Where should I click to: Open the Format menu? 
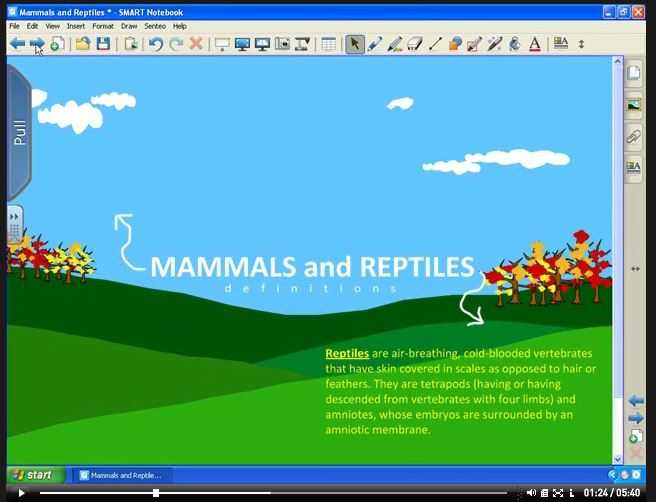pos(103,26)
